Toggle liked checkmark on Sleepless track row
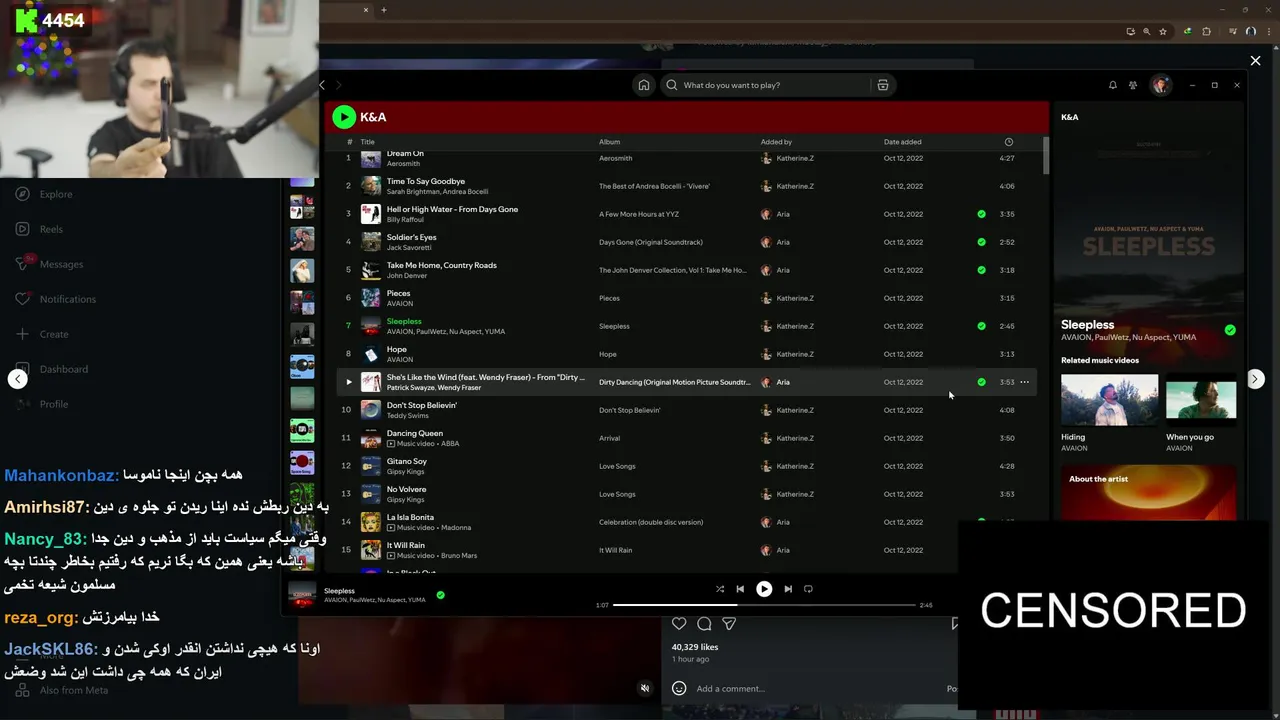Image resolution: width=1280 pixels, height=720 pixels. click(x=981, y=326)
